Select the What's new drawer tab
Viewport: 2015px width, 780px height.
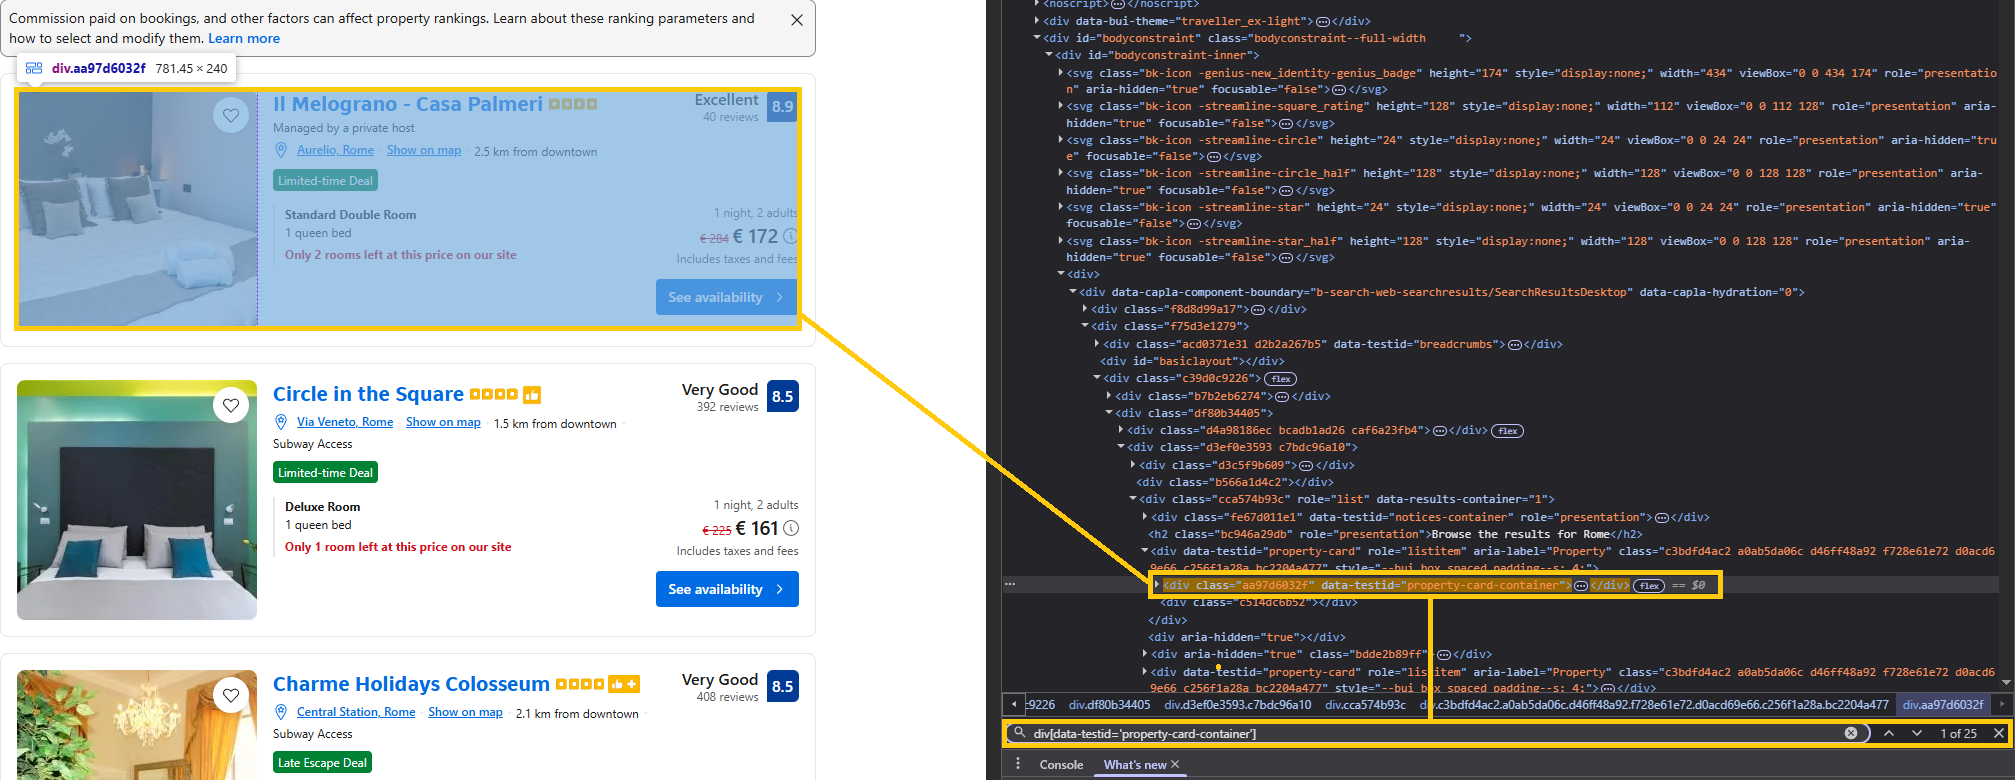(1135, 764)
